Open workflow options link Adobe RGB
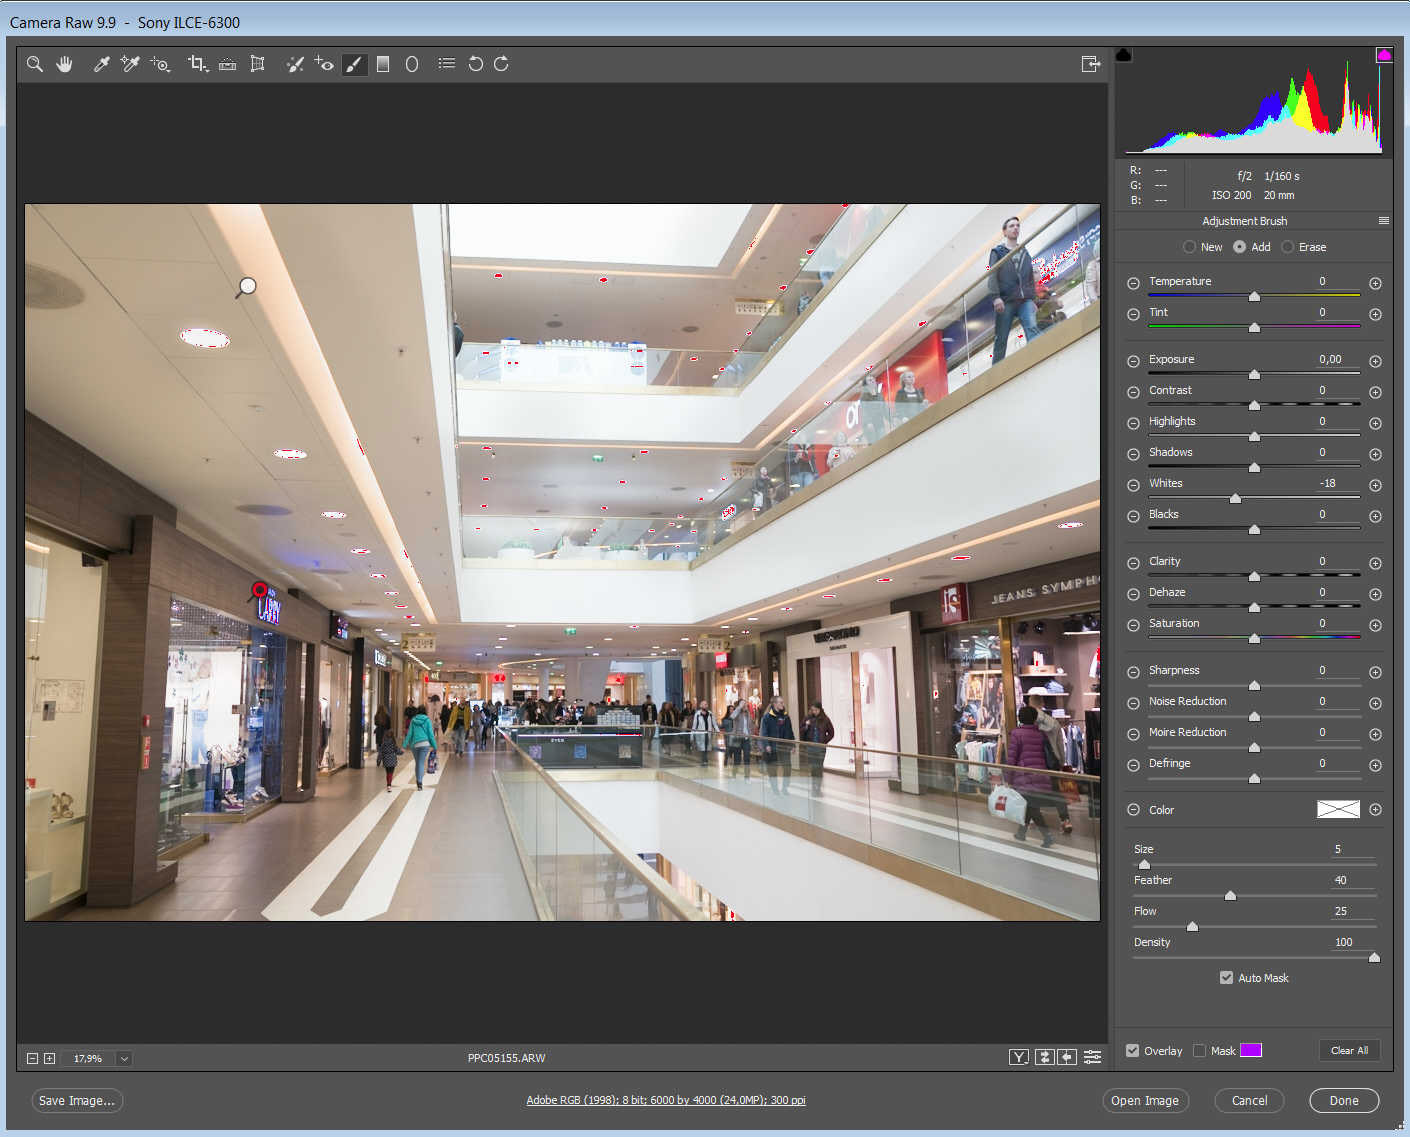The width and height of the screenshot is (1410, 1137). [x=665, y=1100]
